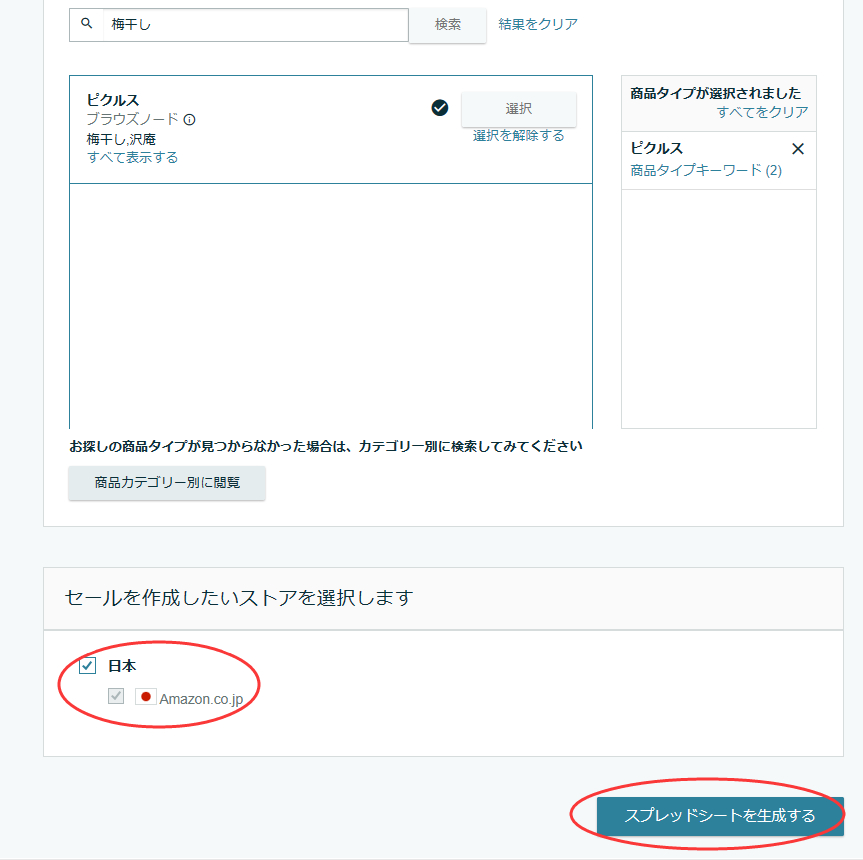Click the info icon next to ブラウズノード
The height and width of the screenshot is (860, 863).
[x=189, y=119]
